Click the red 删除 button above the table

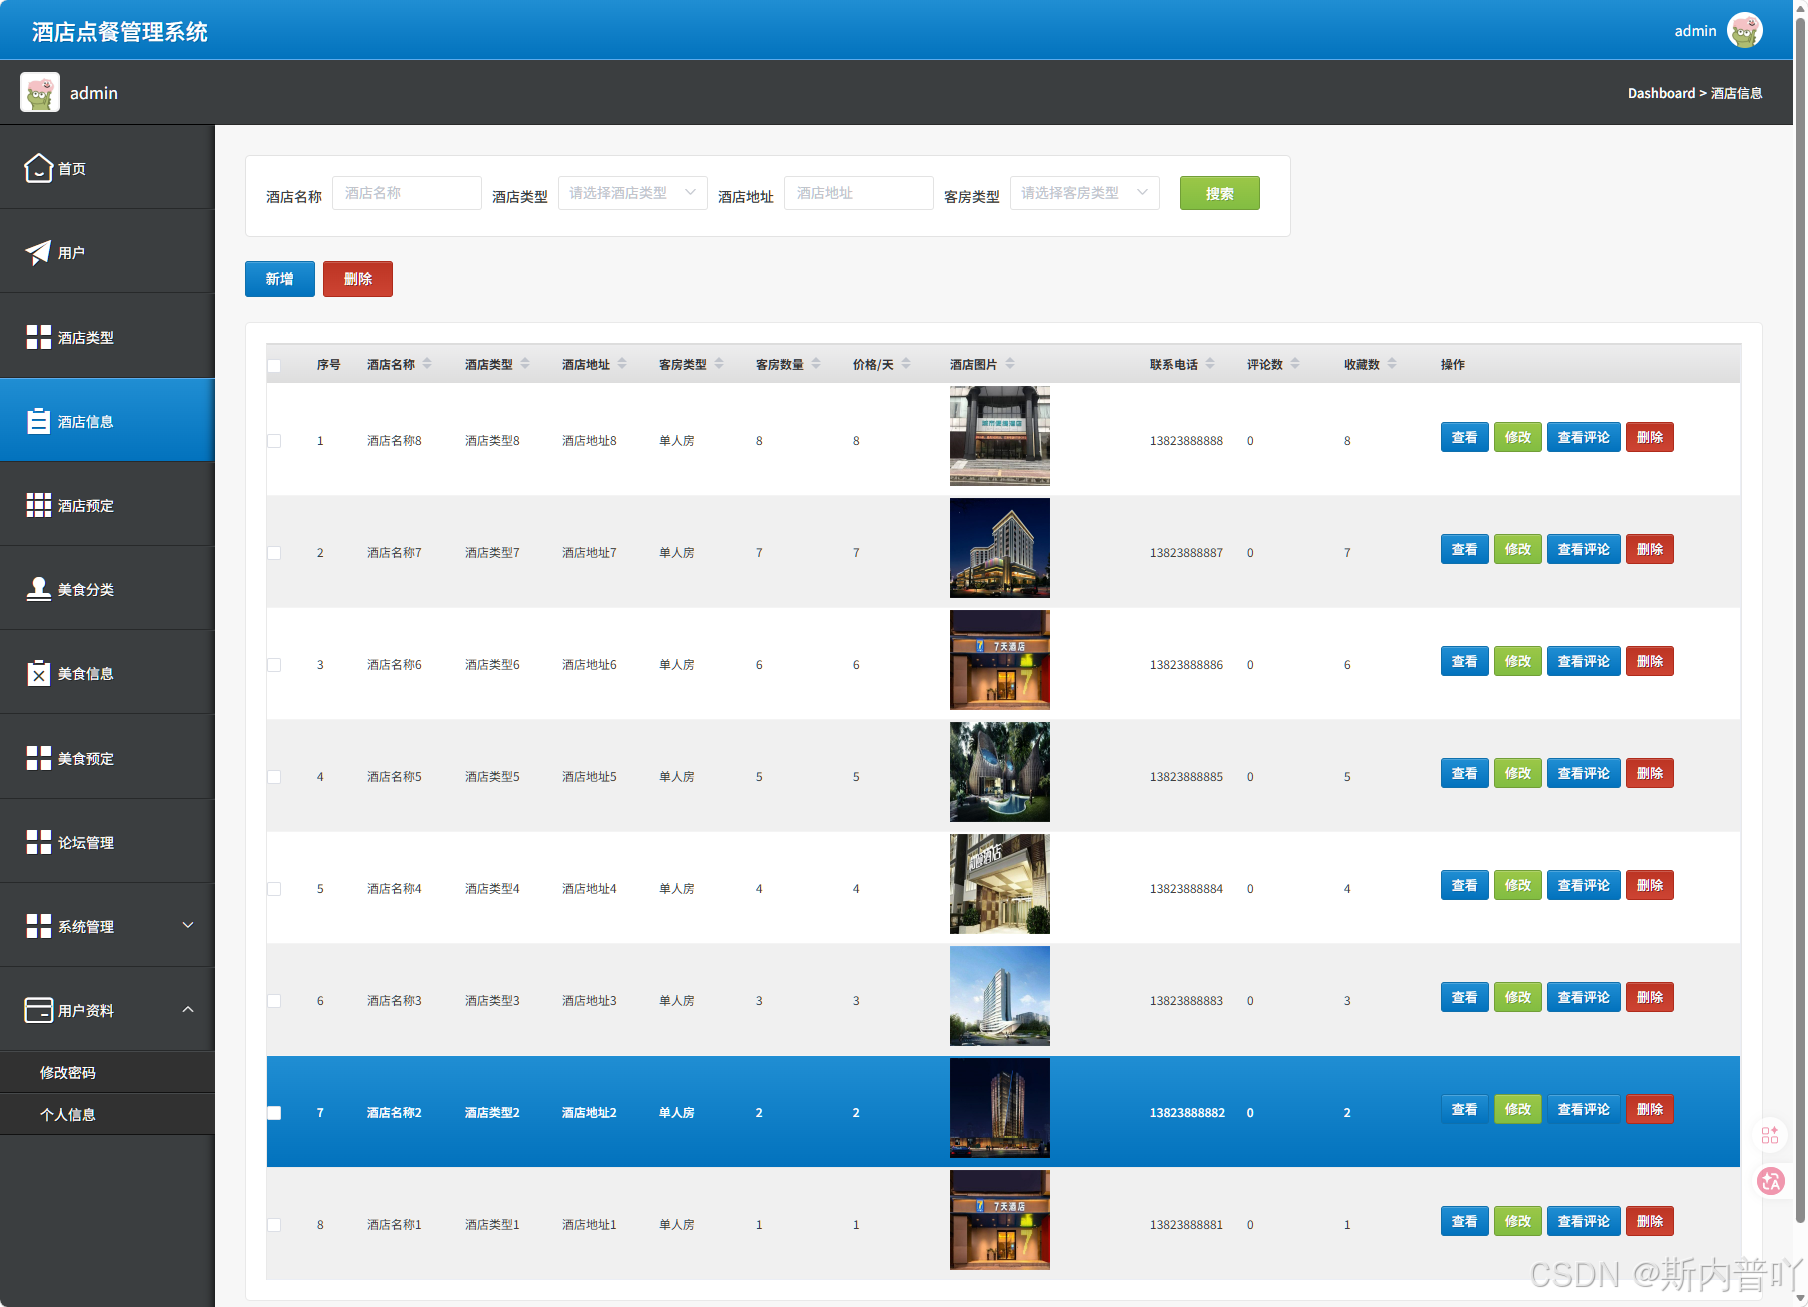click(358, 279)
